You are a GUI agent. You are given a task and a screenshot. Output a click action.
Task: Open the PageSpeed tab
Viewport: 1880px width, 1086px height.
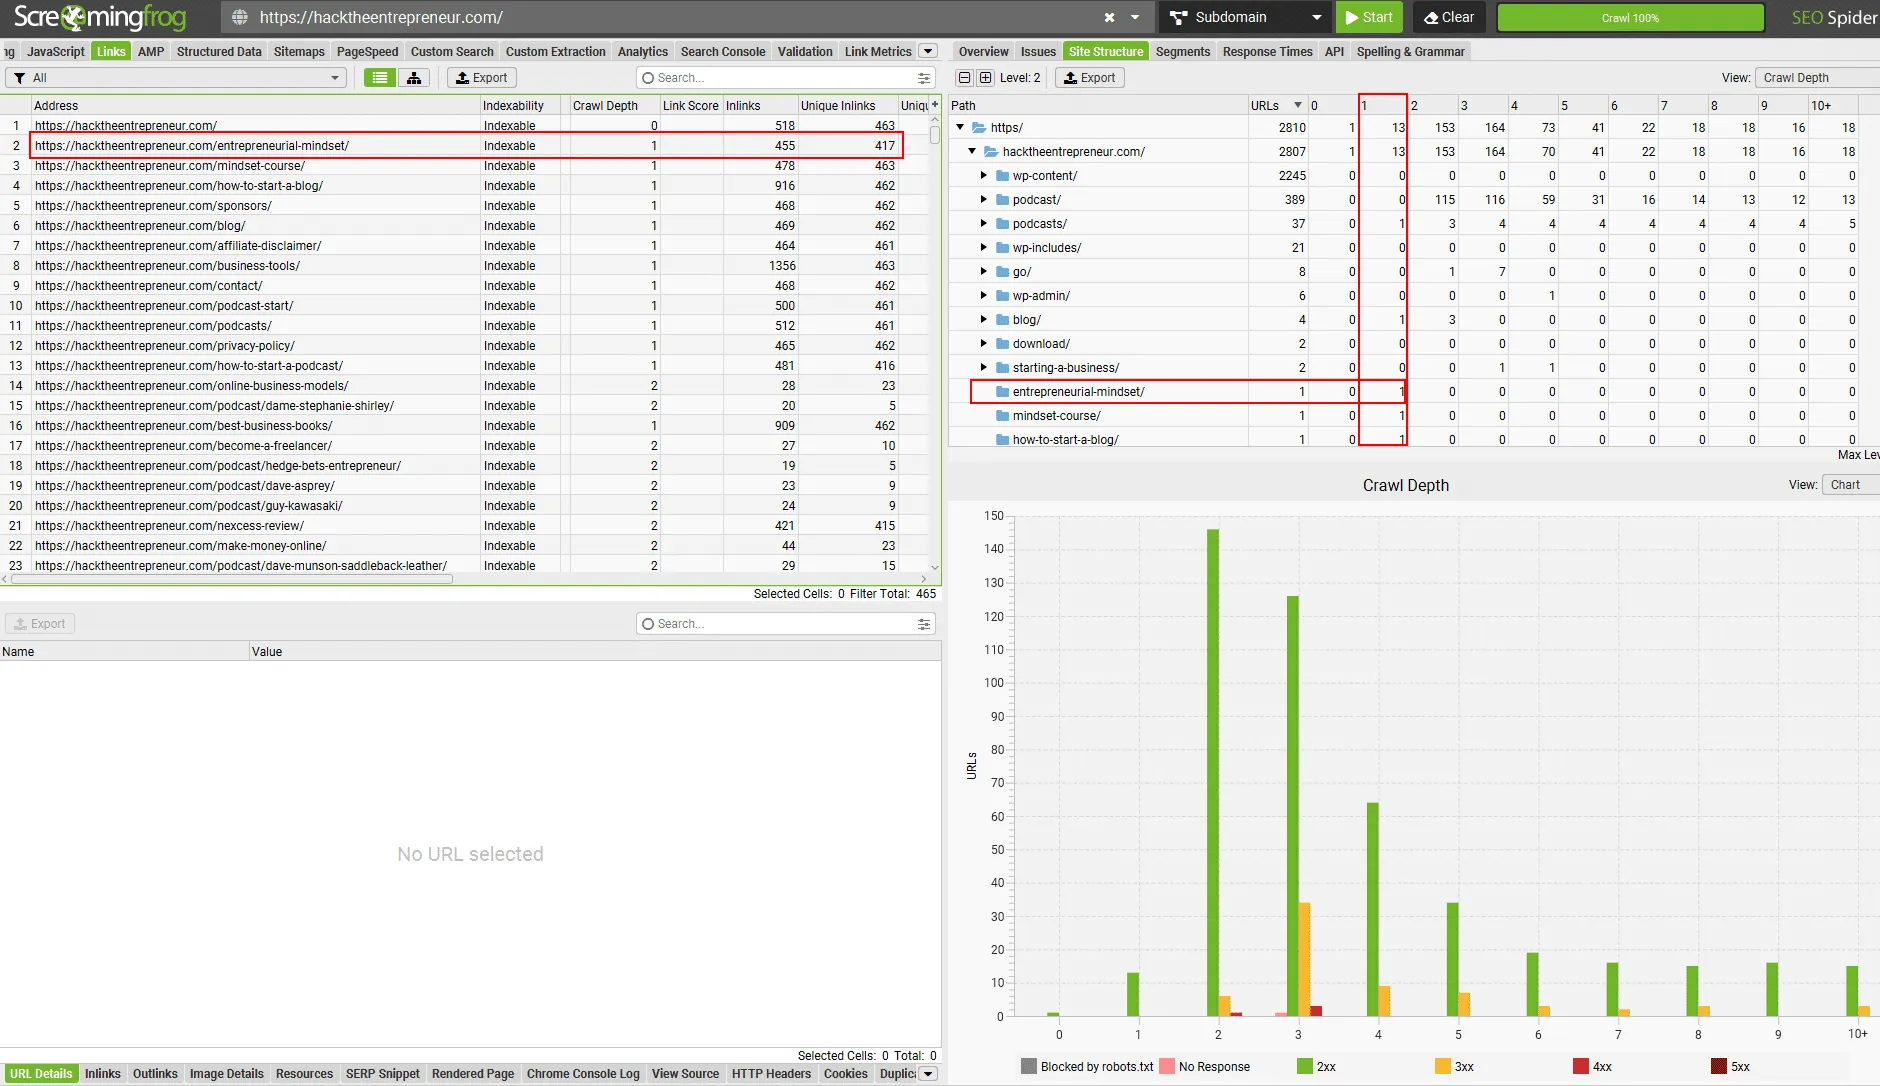[367, 52]
